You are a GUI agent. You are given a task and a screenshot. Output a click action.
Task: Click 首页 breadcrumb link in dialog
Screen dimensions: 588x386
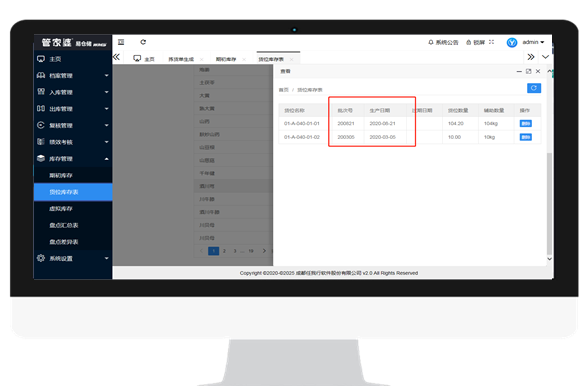tap(284, 90)
